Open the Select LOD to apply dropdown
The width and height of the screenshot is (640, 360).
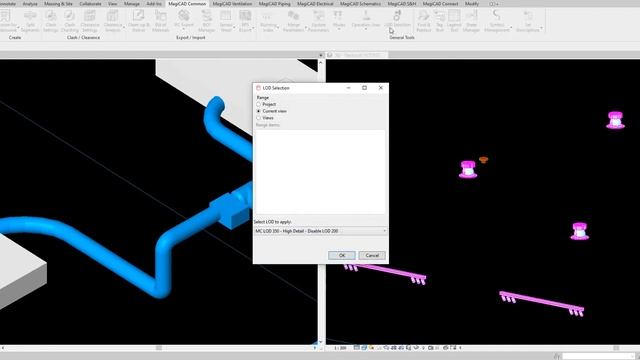click(x=320, y=231)
